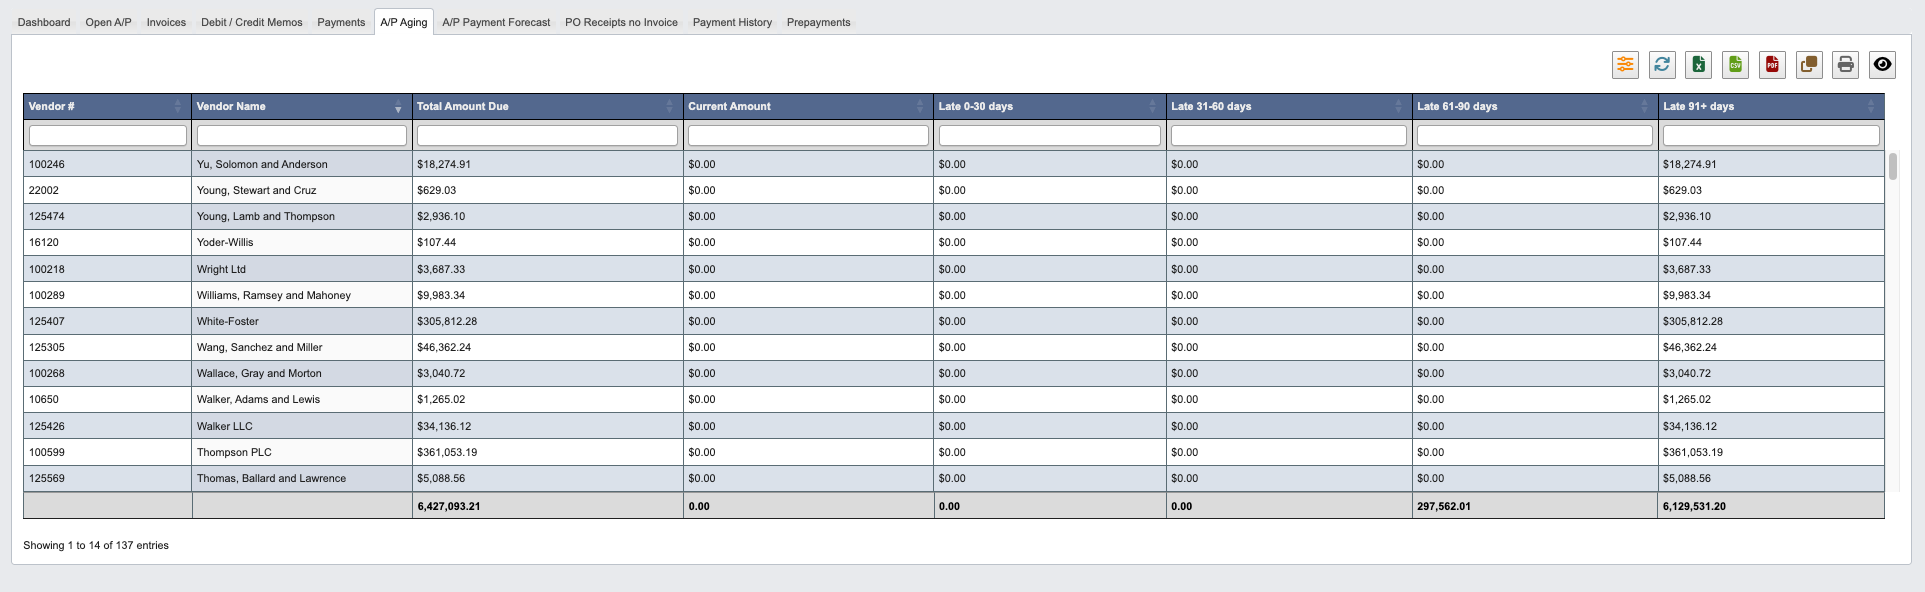Sort by Late 91+ days column header

coord(1771,106)
